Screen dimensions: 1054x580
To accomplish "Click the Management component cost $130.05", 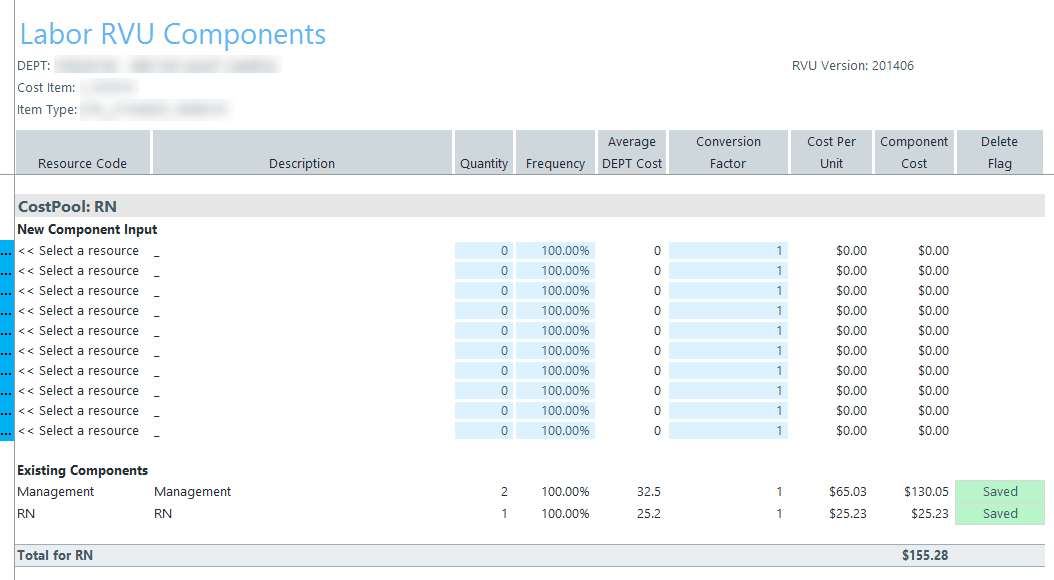I will point(926,491).
